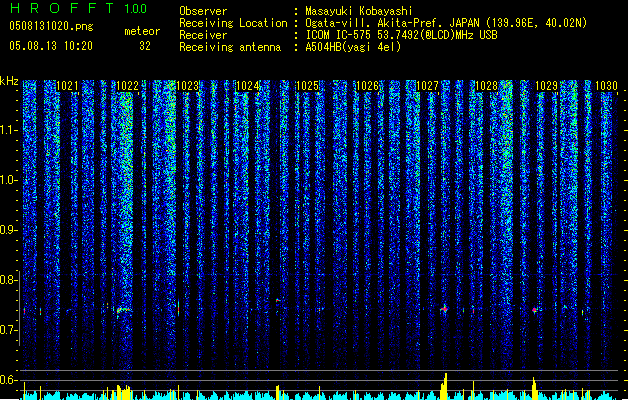This screenshot has width=629, height=400.
Task: Click the meteor count label
Action: 142,31
